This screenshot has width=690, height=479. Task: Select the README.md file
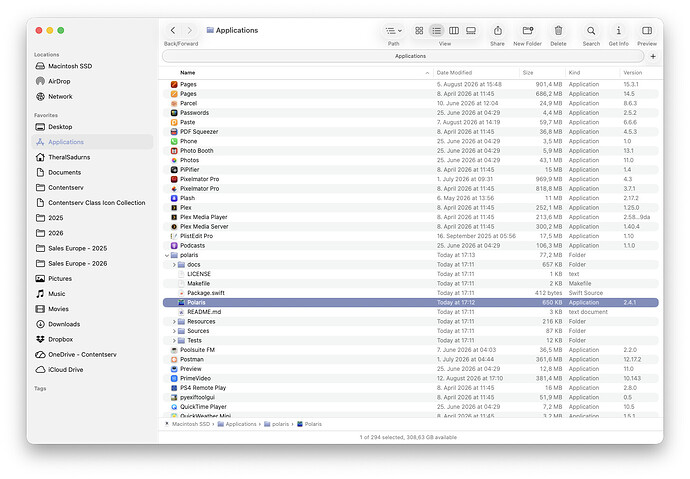click(x=411, y=312)
